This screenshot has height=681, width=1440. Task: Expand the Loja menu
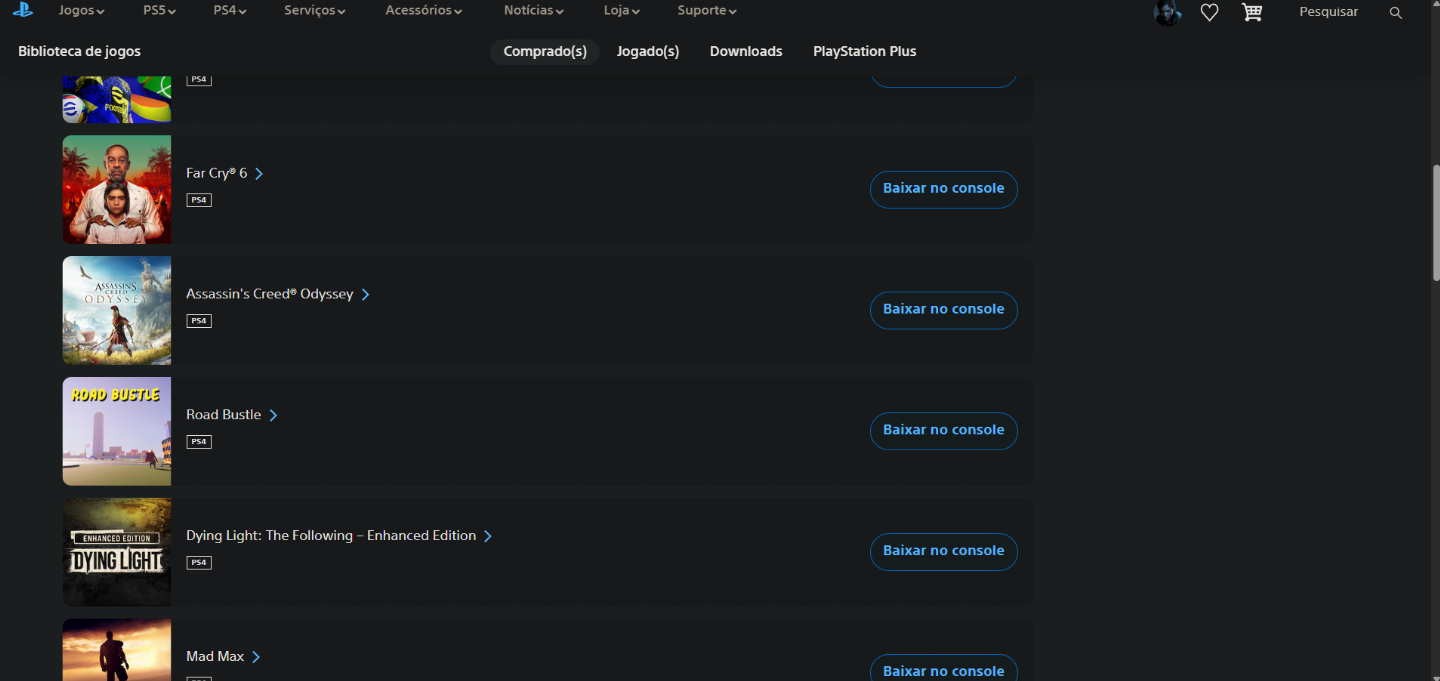point(622,11)
